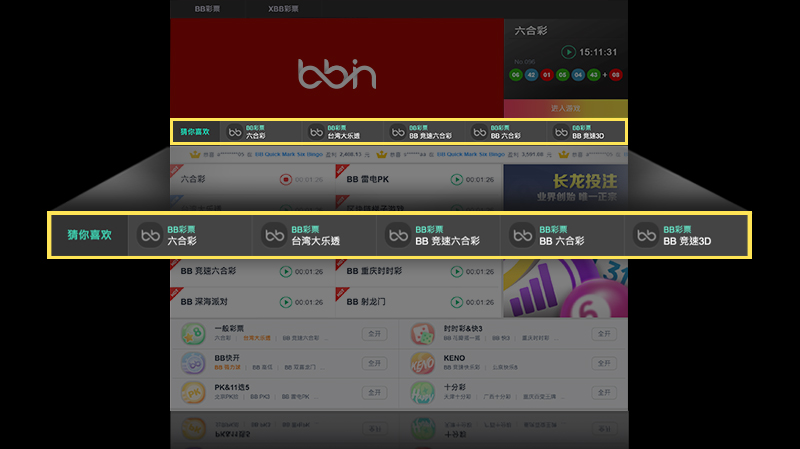Click the KENO category icon
Screen dimensions: 800x449
pos(422,362)
